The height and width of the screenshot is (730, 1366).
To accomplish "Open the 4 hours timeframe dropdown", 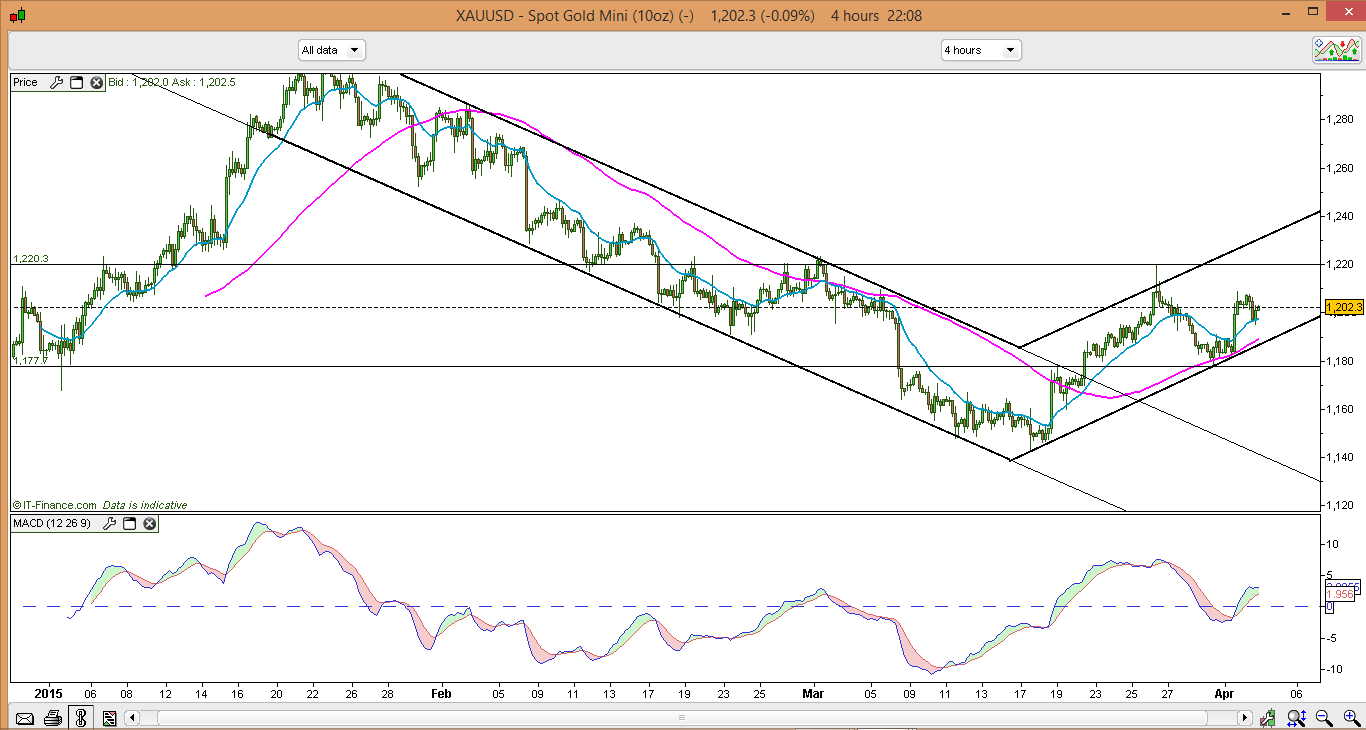I will pyautogui.click(x=980, y=50).
